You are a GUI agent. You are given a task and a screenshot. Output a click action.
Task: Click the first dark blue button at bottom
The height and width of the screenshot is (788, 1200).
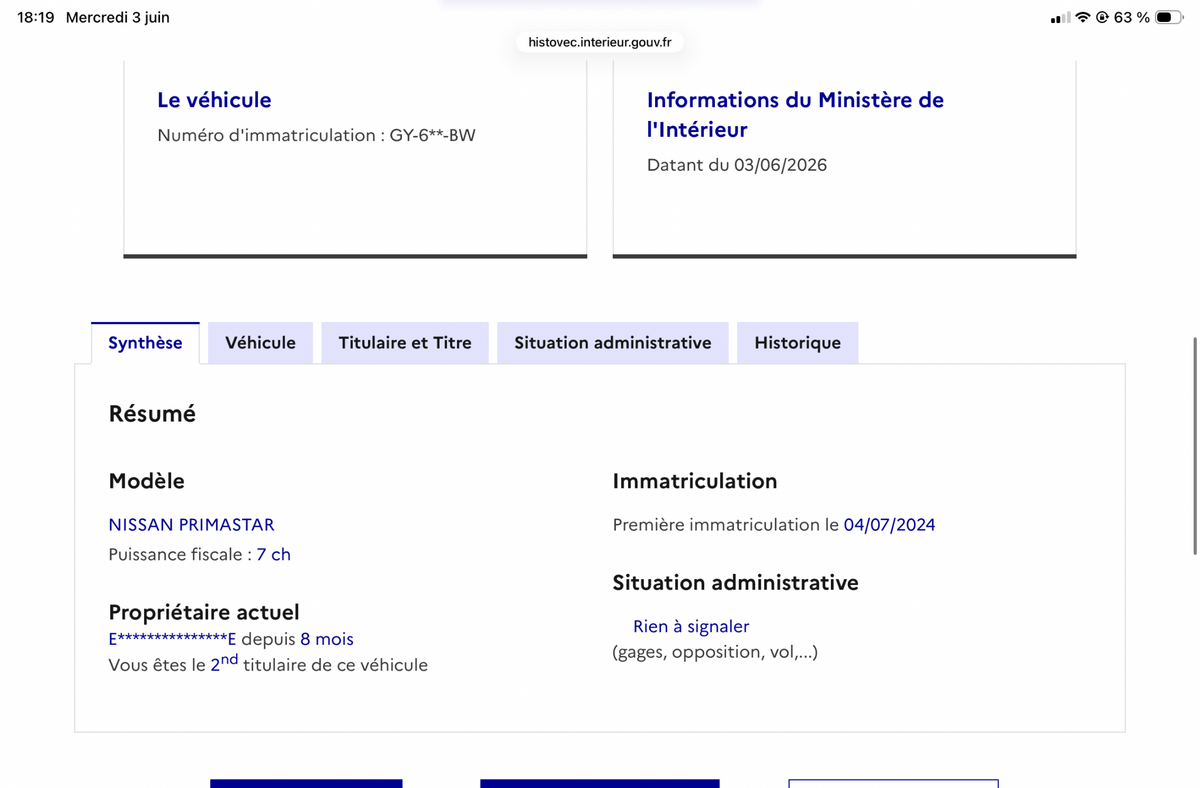[306, 783]
